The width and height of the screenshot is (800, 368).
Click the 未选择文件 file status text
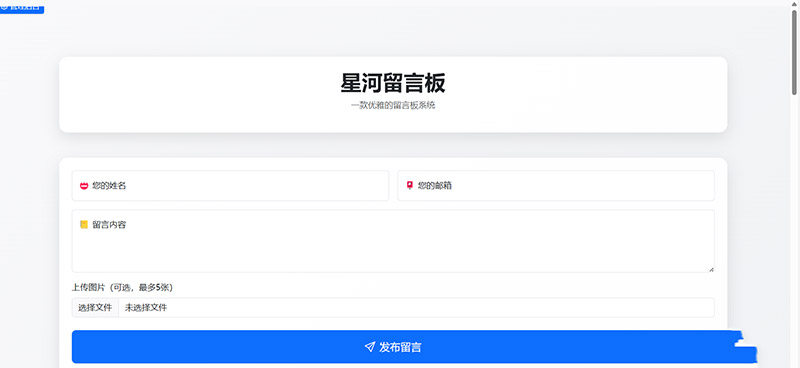146,308
